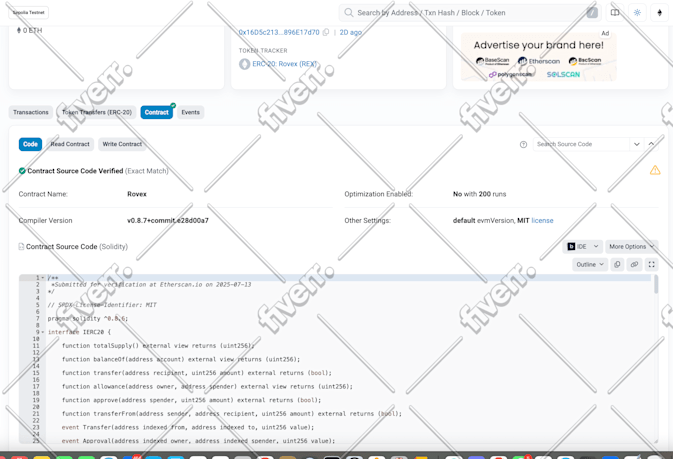This screenshot has height=459, width=673.
Task: Click compiler version v0.8.7+commit.e28d00a7
Action: coord(168,221)
